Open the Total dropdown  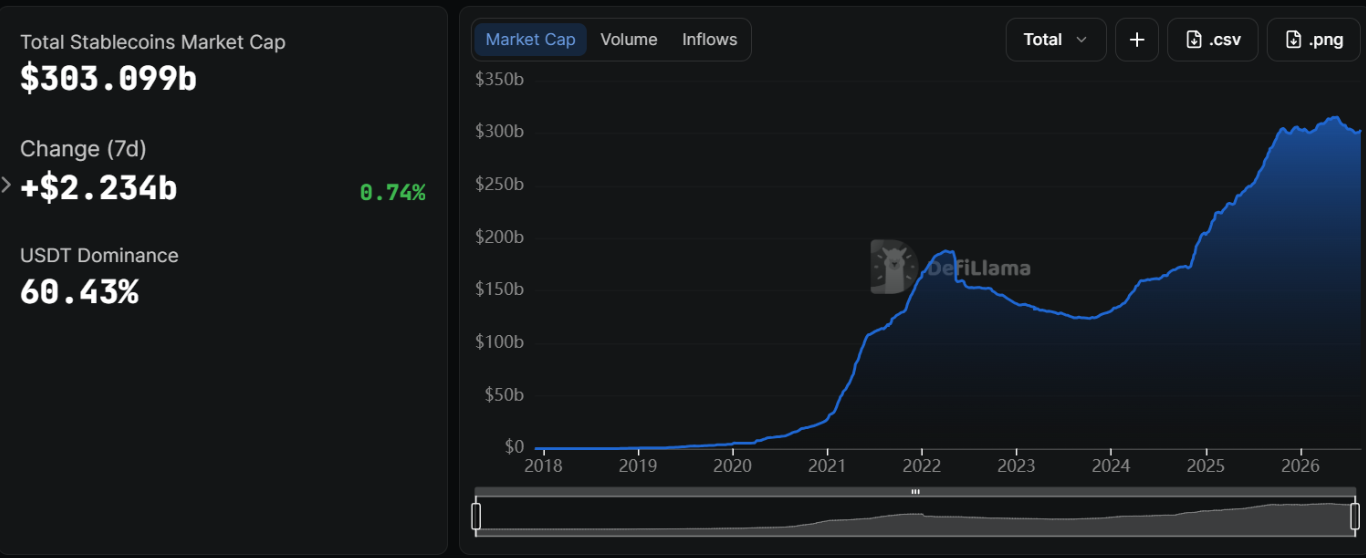(x=1056, y=40)
